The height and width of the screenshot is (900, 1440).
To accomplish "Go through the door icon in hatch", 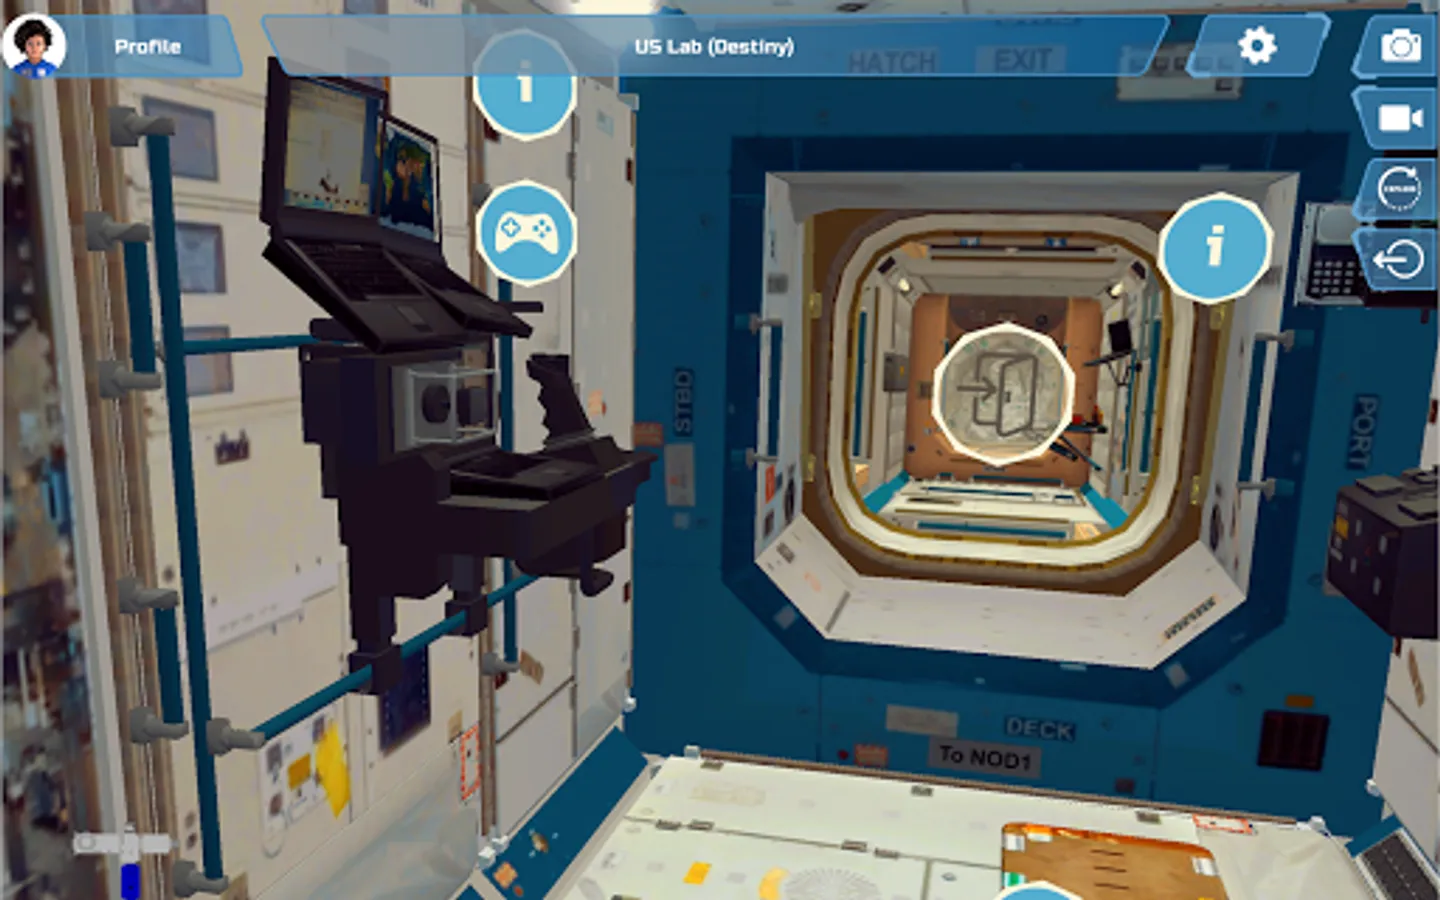I will coord(1003,393).
